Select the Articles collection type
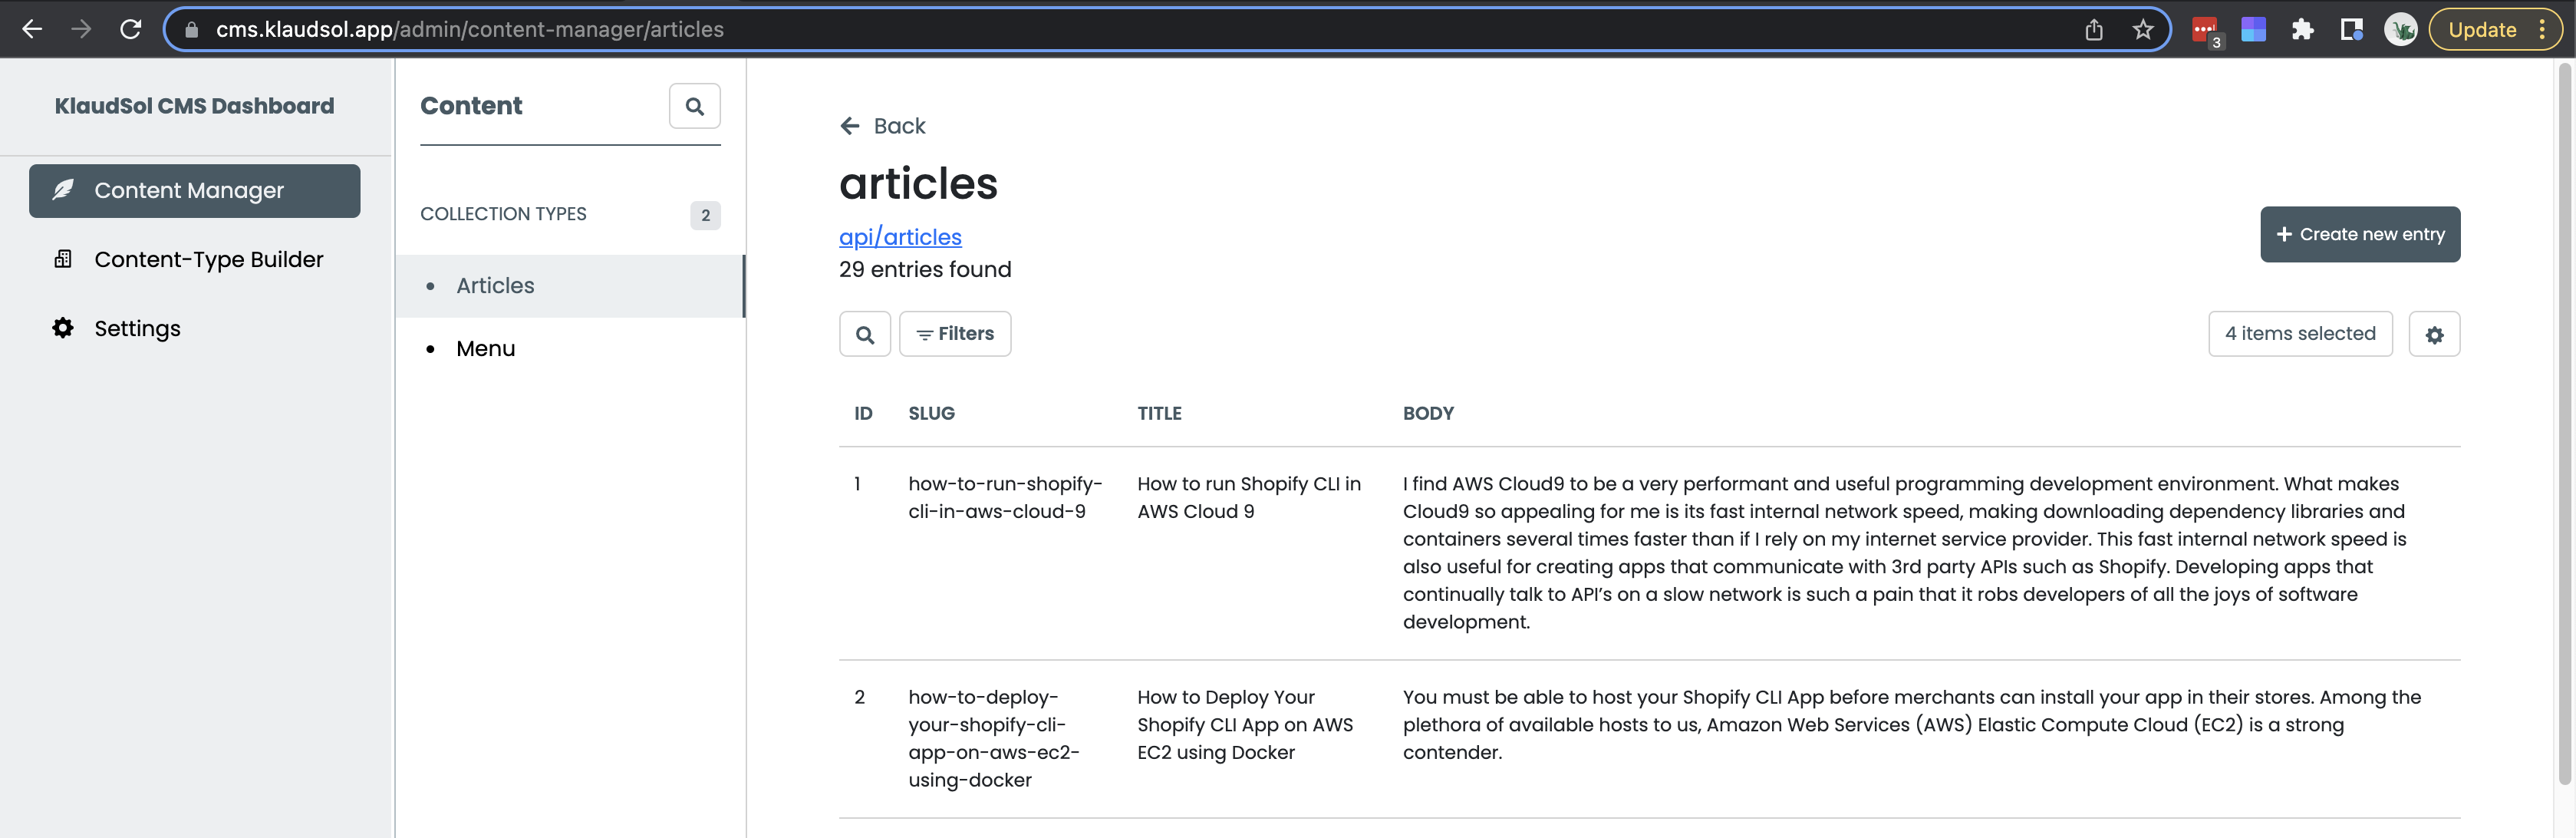This screenshot has width=2576, height=838. pyautogui.click(x=495, y=286)
